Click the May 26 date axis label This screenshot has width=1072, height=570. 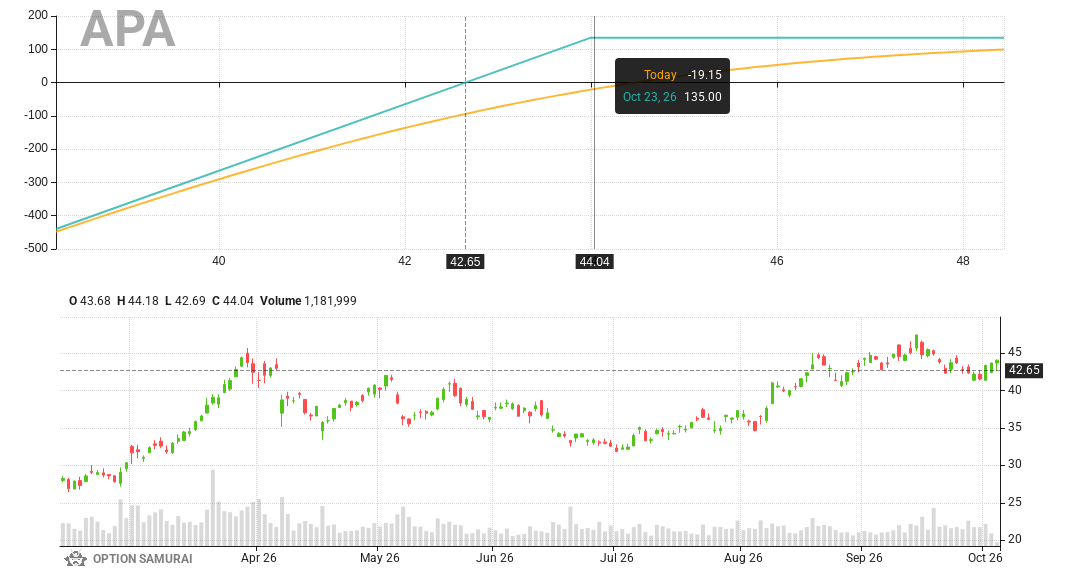[x=379, y=558]
